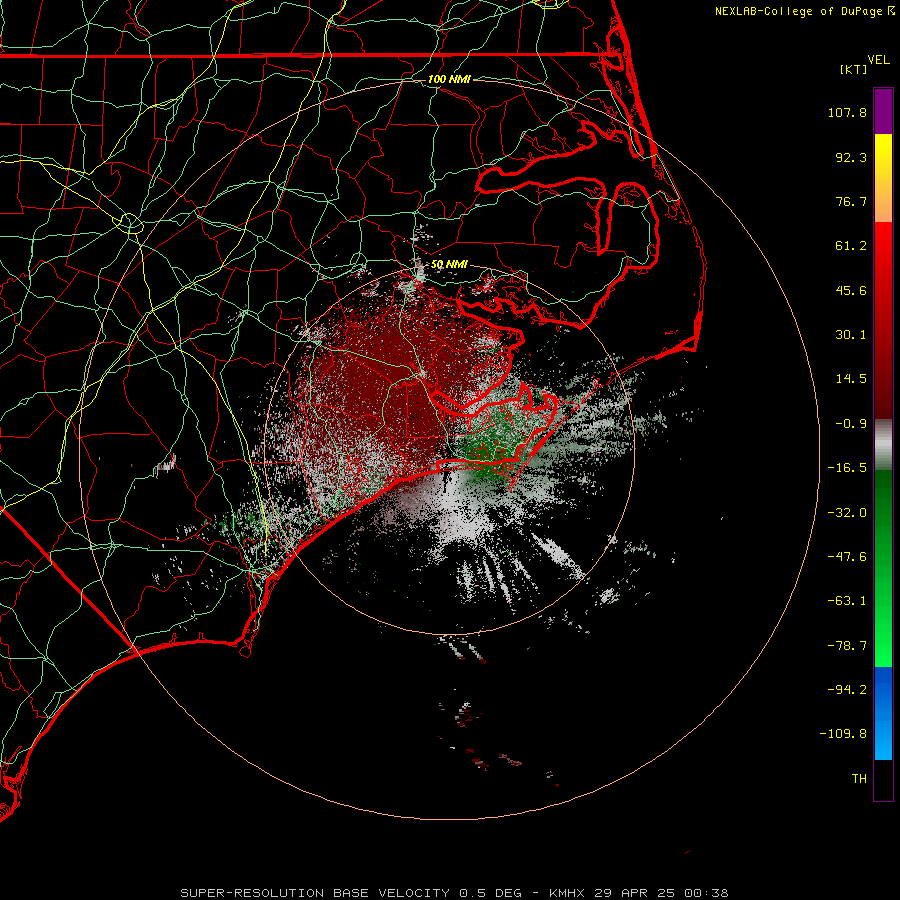Viewport: 900px width, 900px height.
Task: Select the -94.2 velocity legend value
Action: click(x=847, y=689)
